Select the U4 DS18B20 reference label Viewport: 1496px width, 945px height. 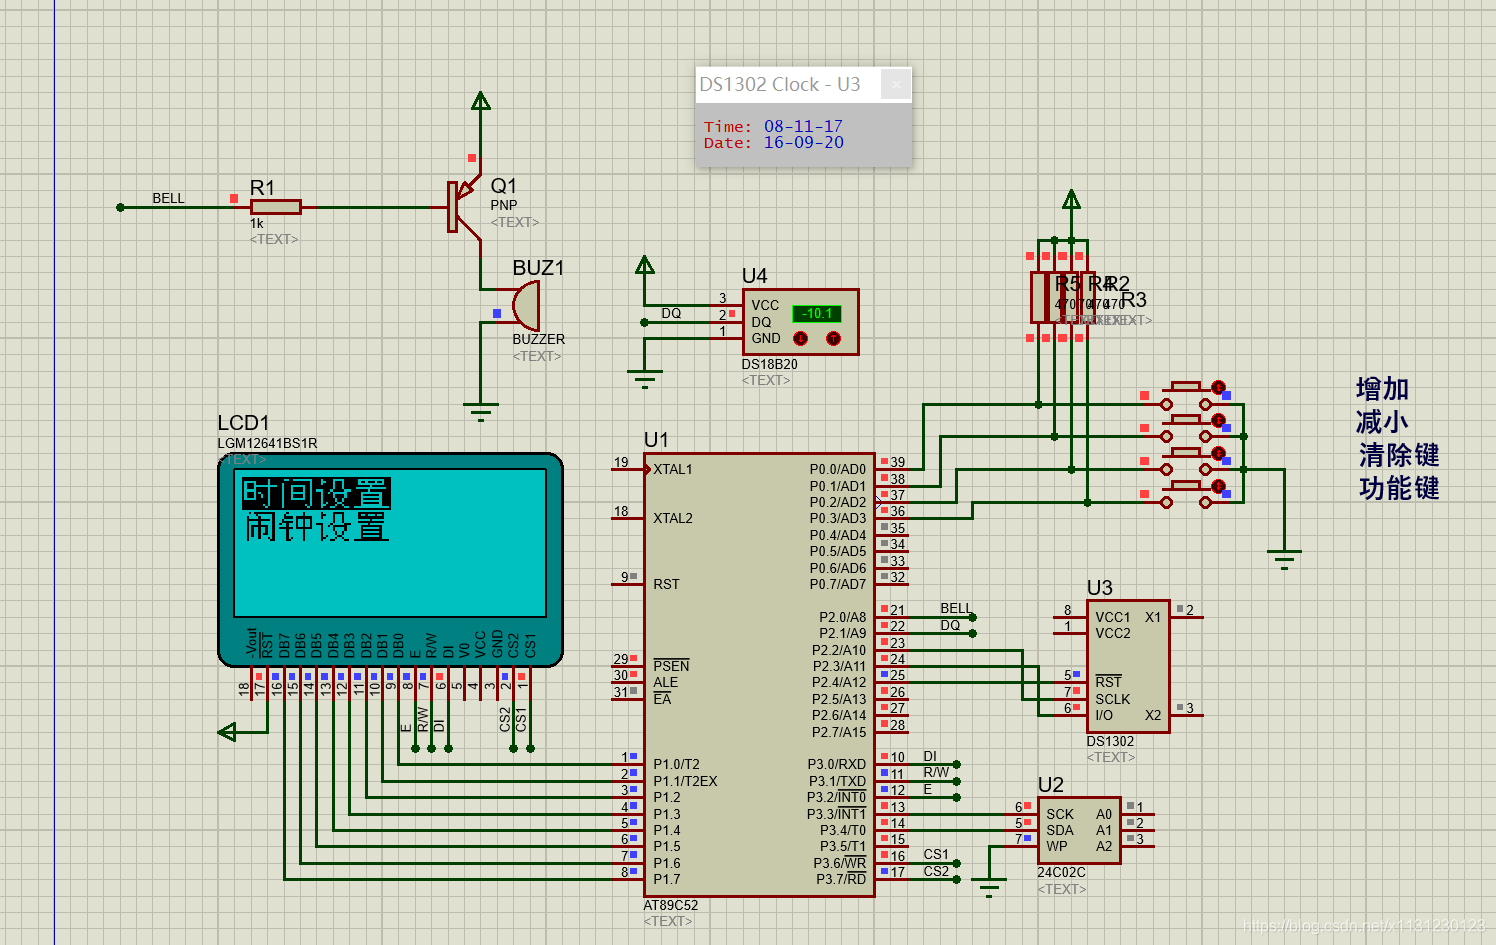pos(754,276)
